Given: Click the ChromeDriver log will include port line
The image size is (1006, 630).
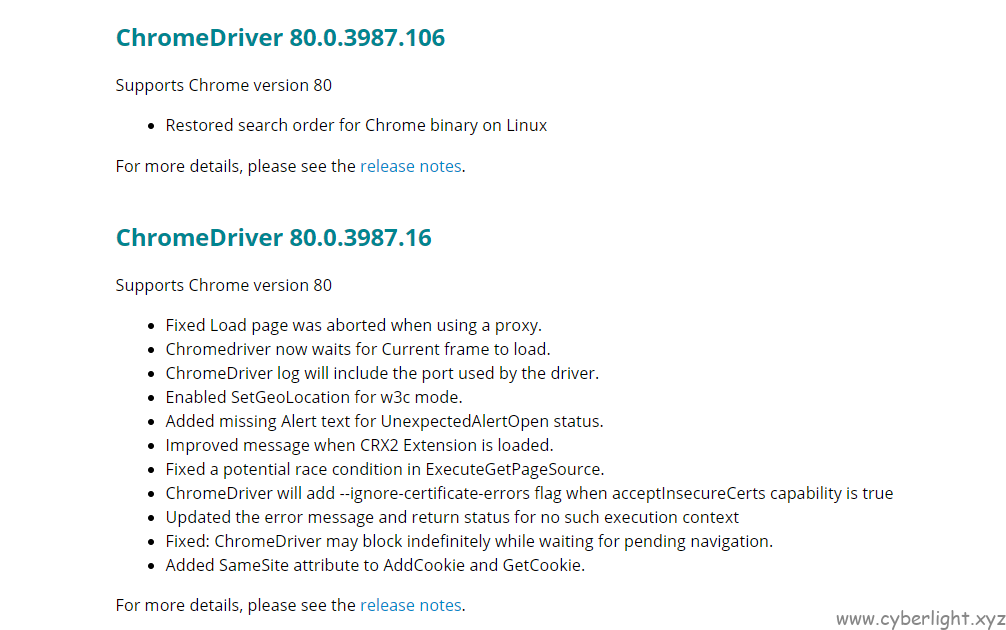Looking at the screenshot, I should [382, 373].
